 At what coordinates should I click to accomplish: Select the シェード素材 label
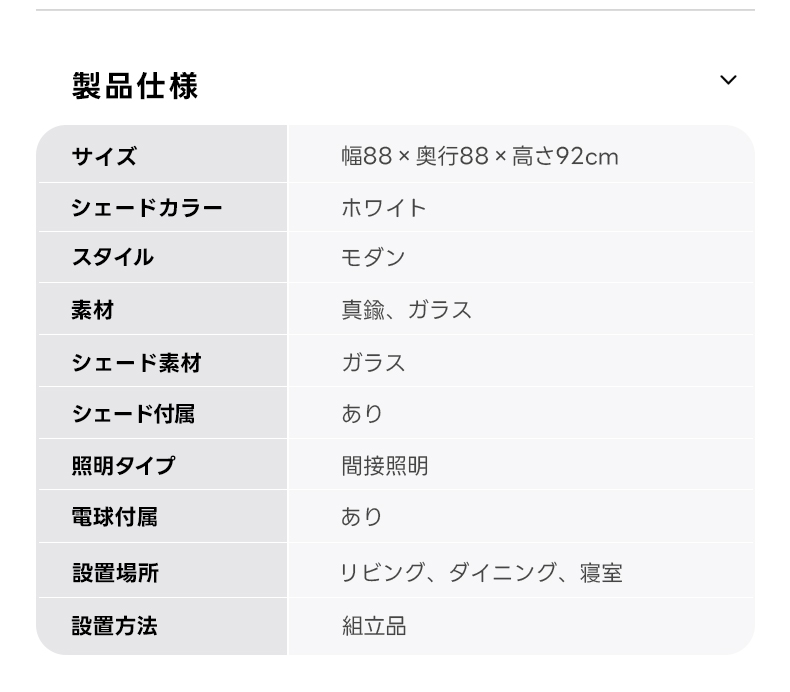[x=137, y=362]
